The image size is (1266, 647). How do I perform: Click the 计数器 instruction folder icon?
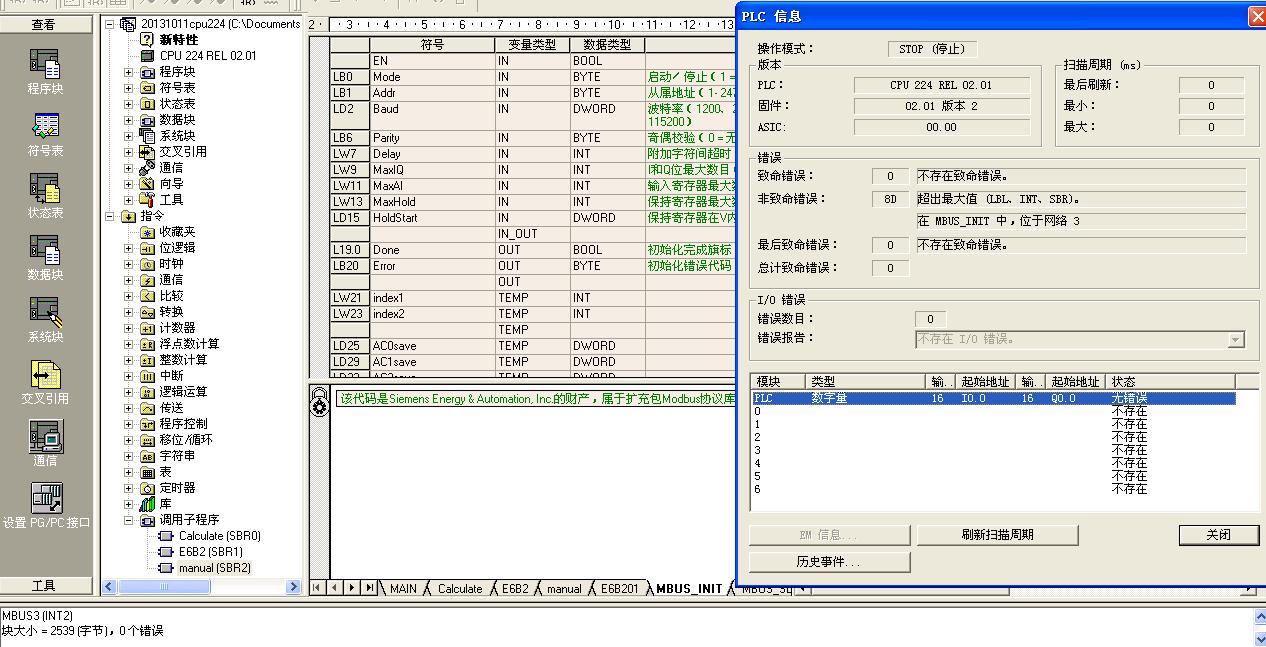(x=147, y=328)
